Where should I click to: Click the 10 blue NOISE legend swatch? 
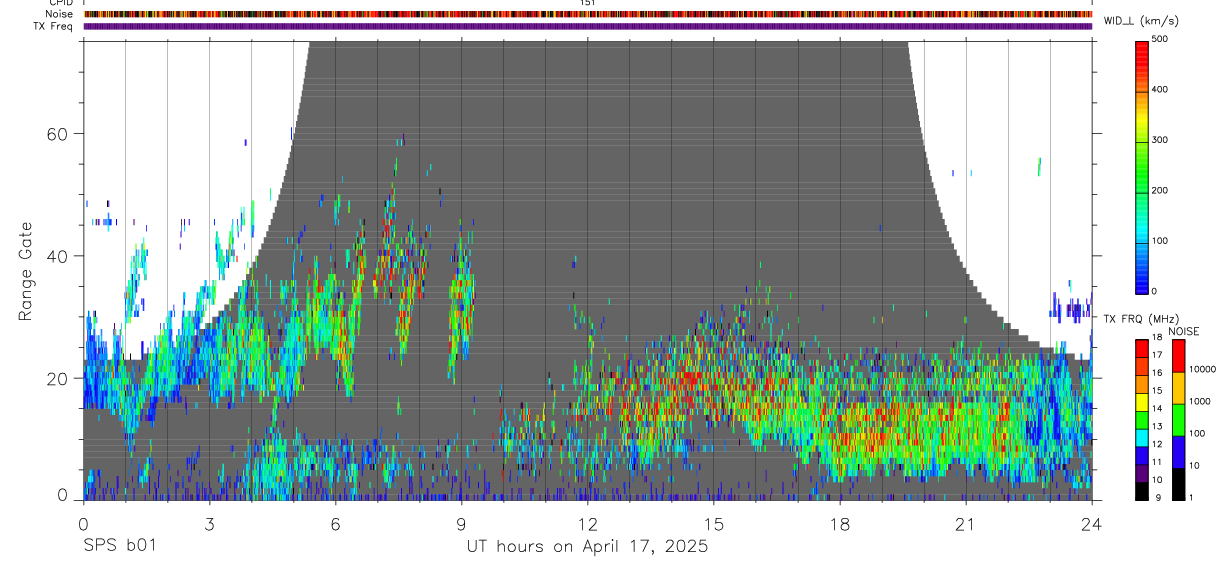click(1179, 452)
